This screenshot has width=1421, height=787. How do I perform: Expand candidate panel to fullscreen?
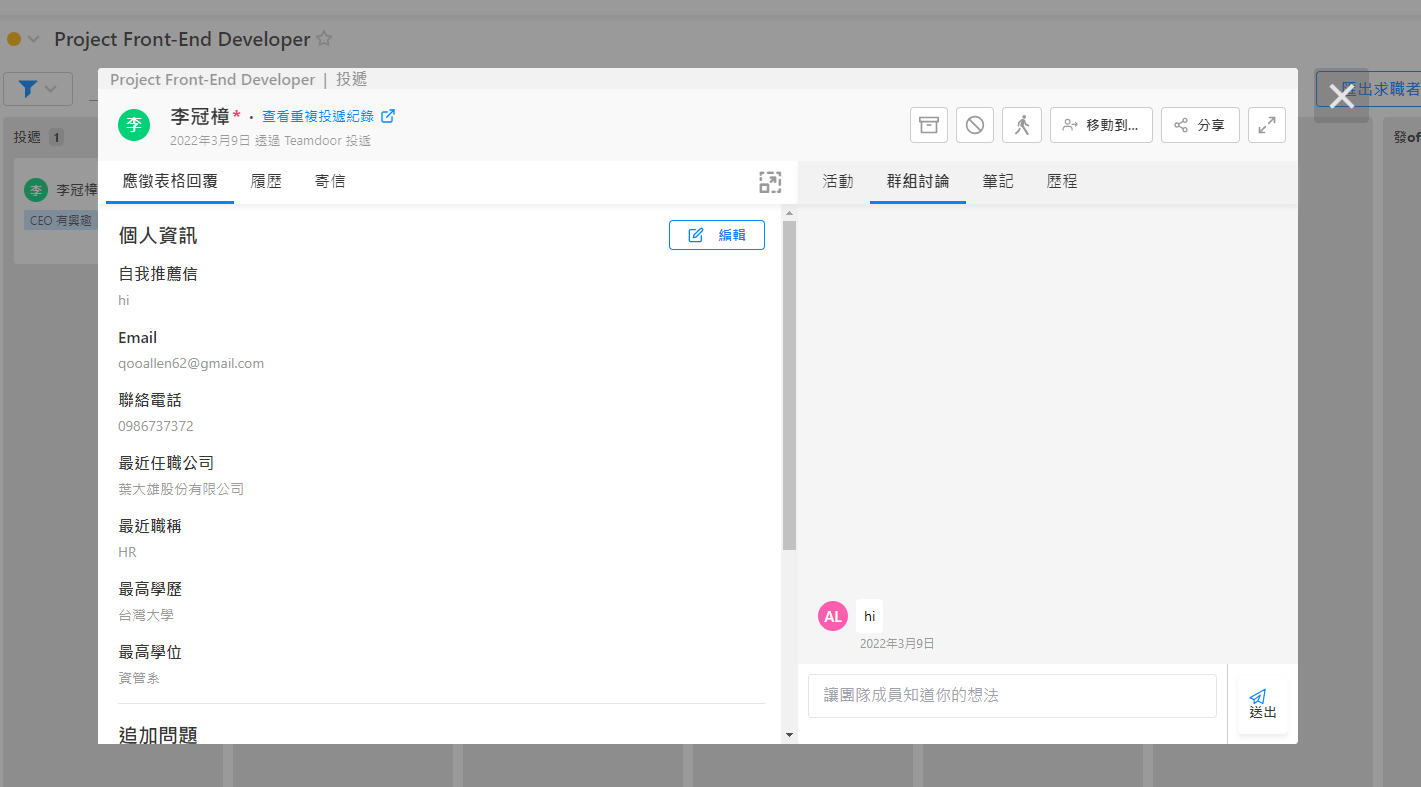coord(1266,125)
